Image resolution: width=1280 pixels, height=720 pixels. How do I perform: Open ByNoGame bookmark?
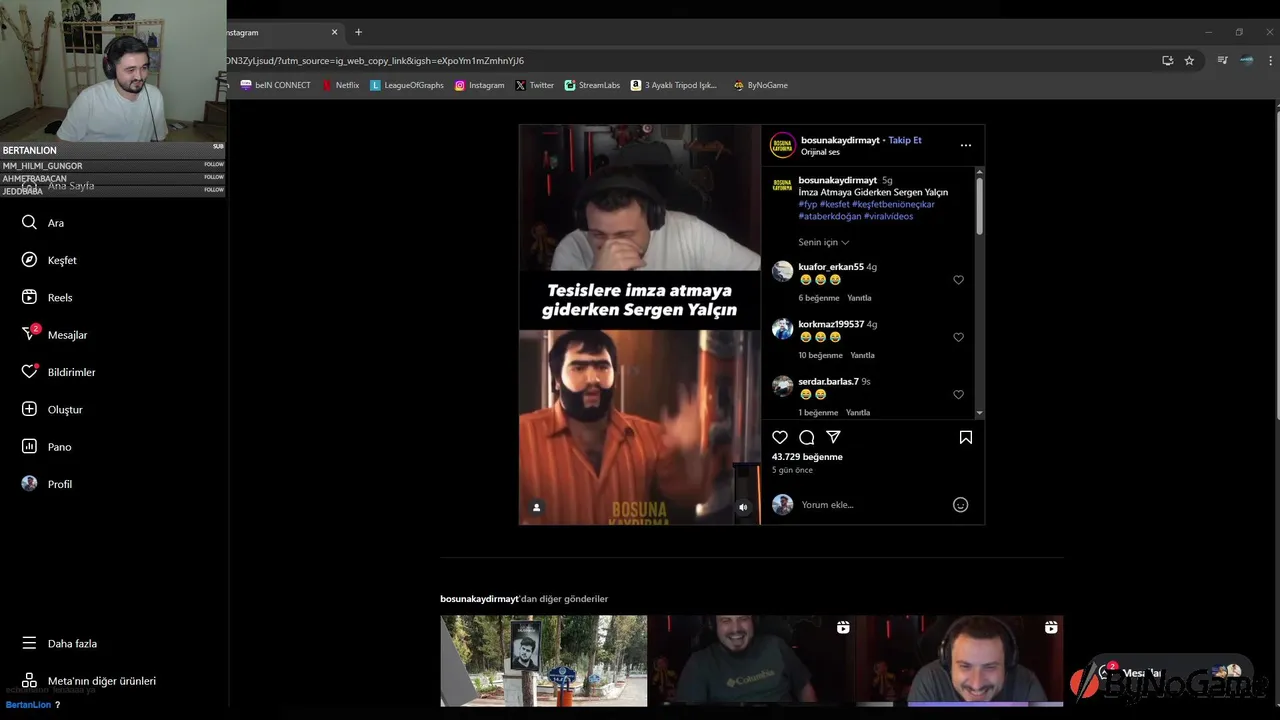(761, 85)
